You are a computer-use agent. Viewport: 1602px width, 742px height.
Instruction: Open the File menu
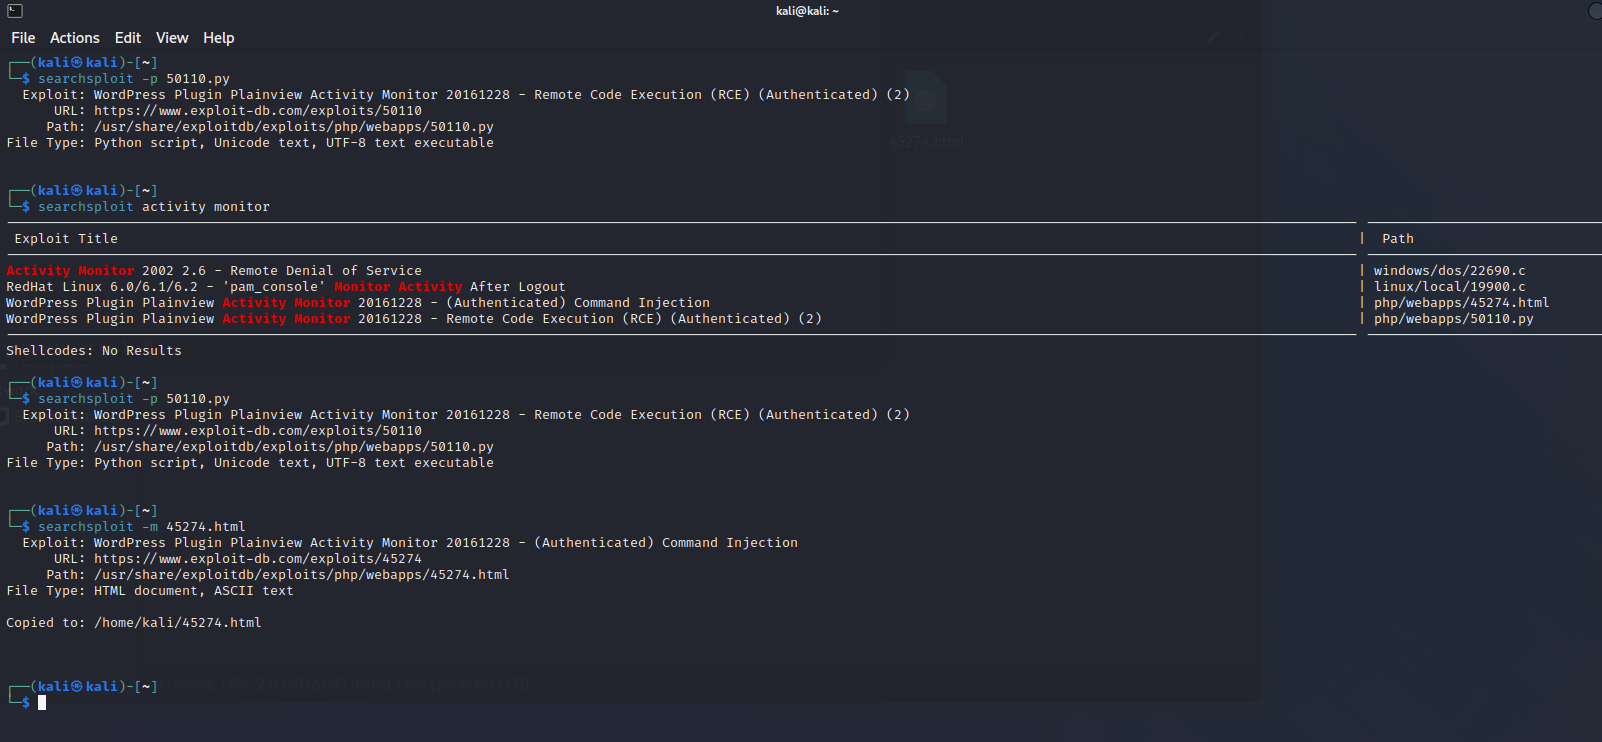pos(23,38)
